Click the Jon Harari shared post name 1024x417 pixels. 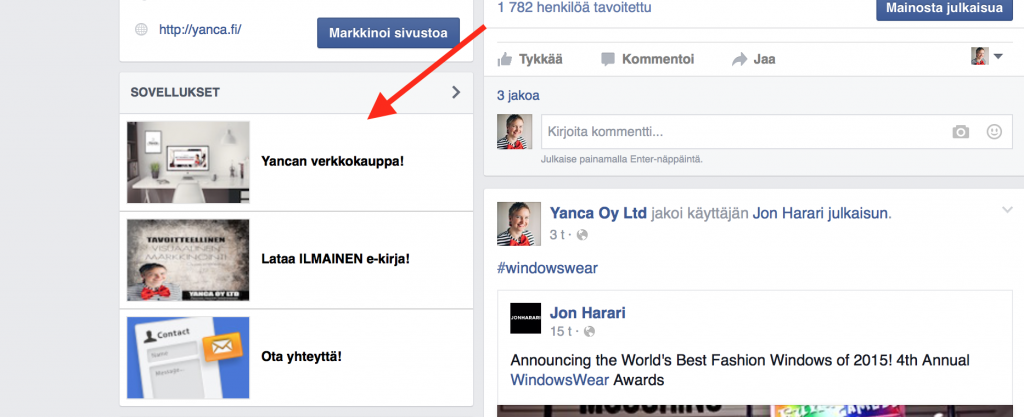click(588, 313)
